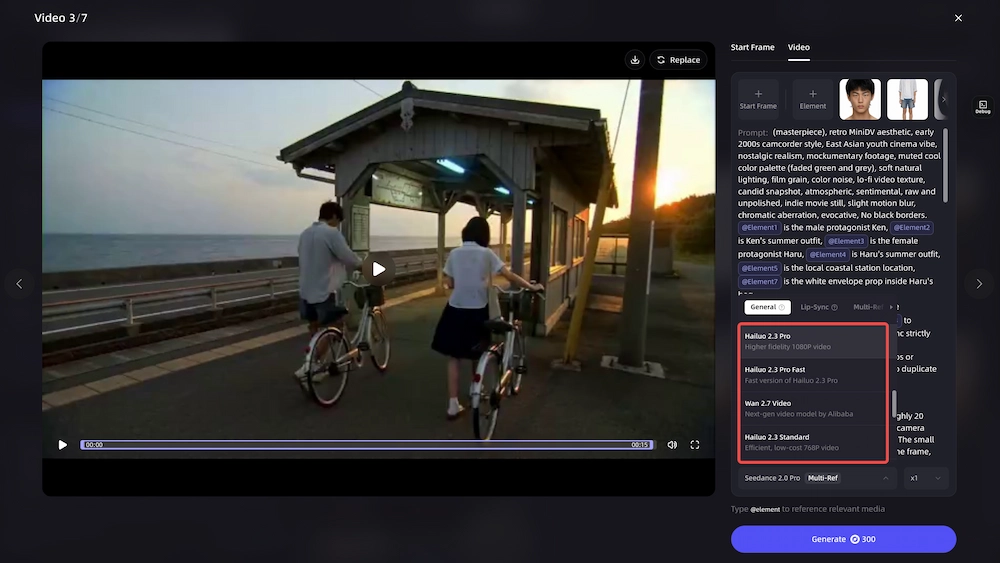The image size is (1000, 563).
Task: Go to the previous video with the left arrow
Action: point(19,284)
